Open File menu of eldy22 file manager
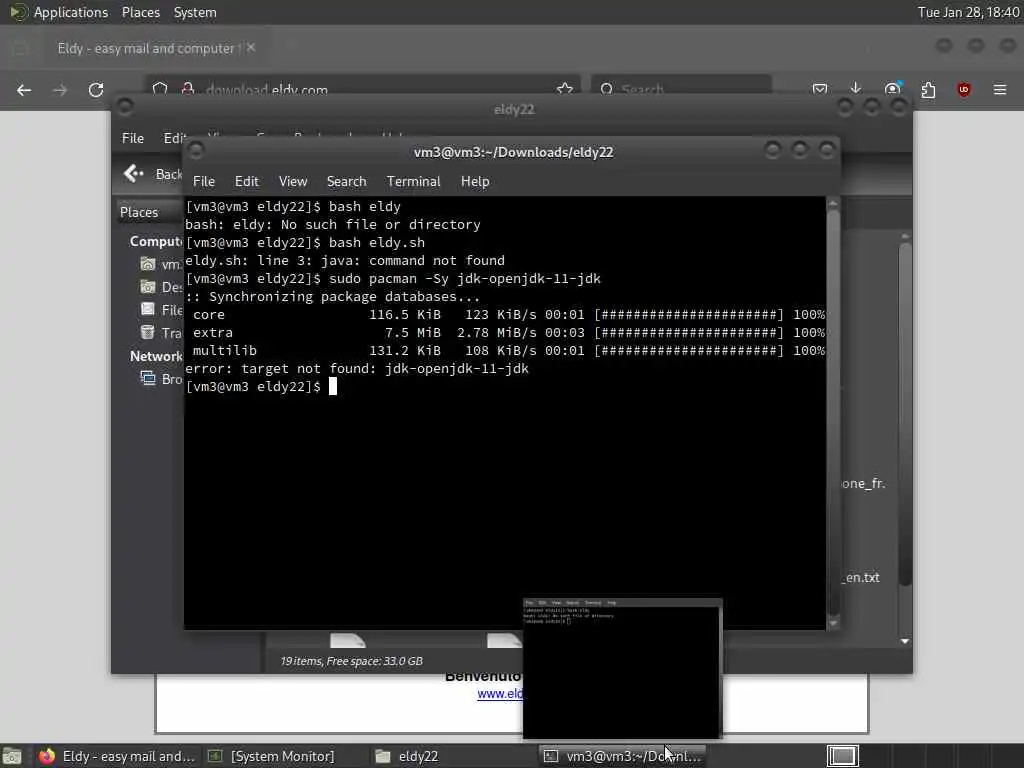 133,138
